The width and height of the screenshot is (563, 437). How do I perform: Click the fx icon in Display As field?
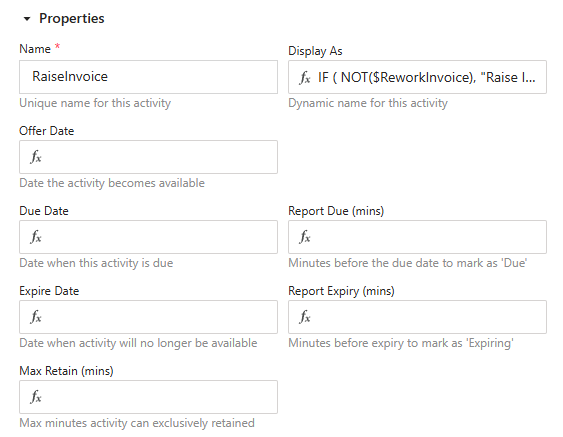coord(305,78)
